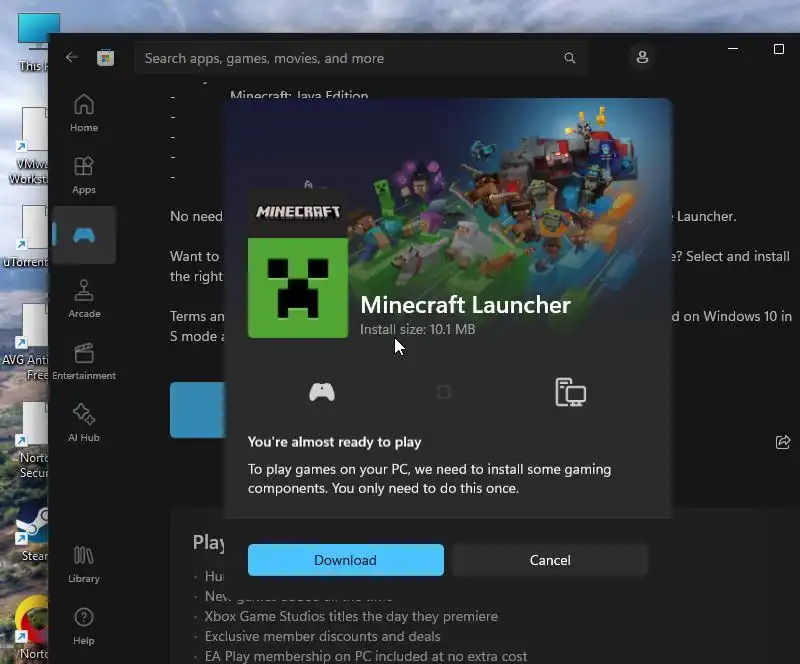This screenshot has width=800, height=664.
Task: Click the blue button behind the dialog
Action: pyautogui.click(x=197, y=410)
